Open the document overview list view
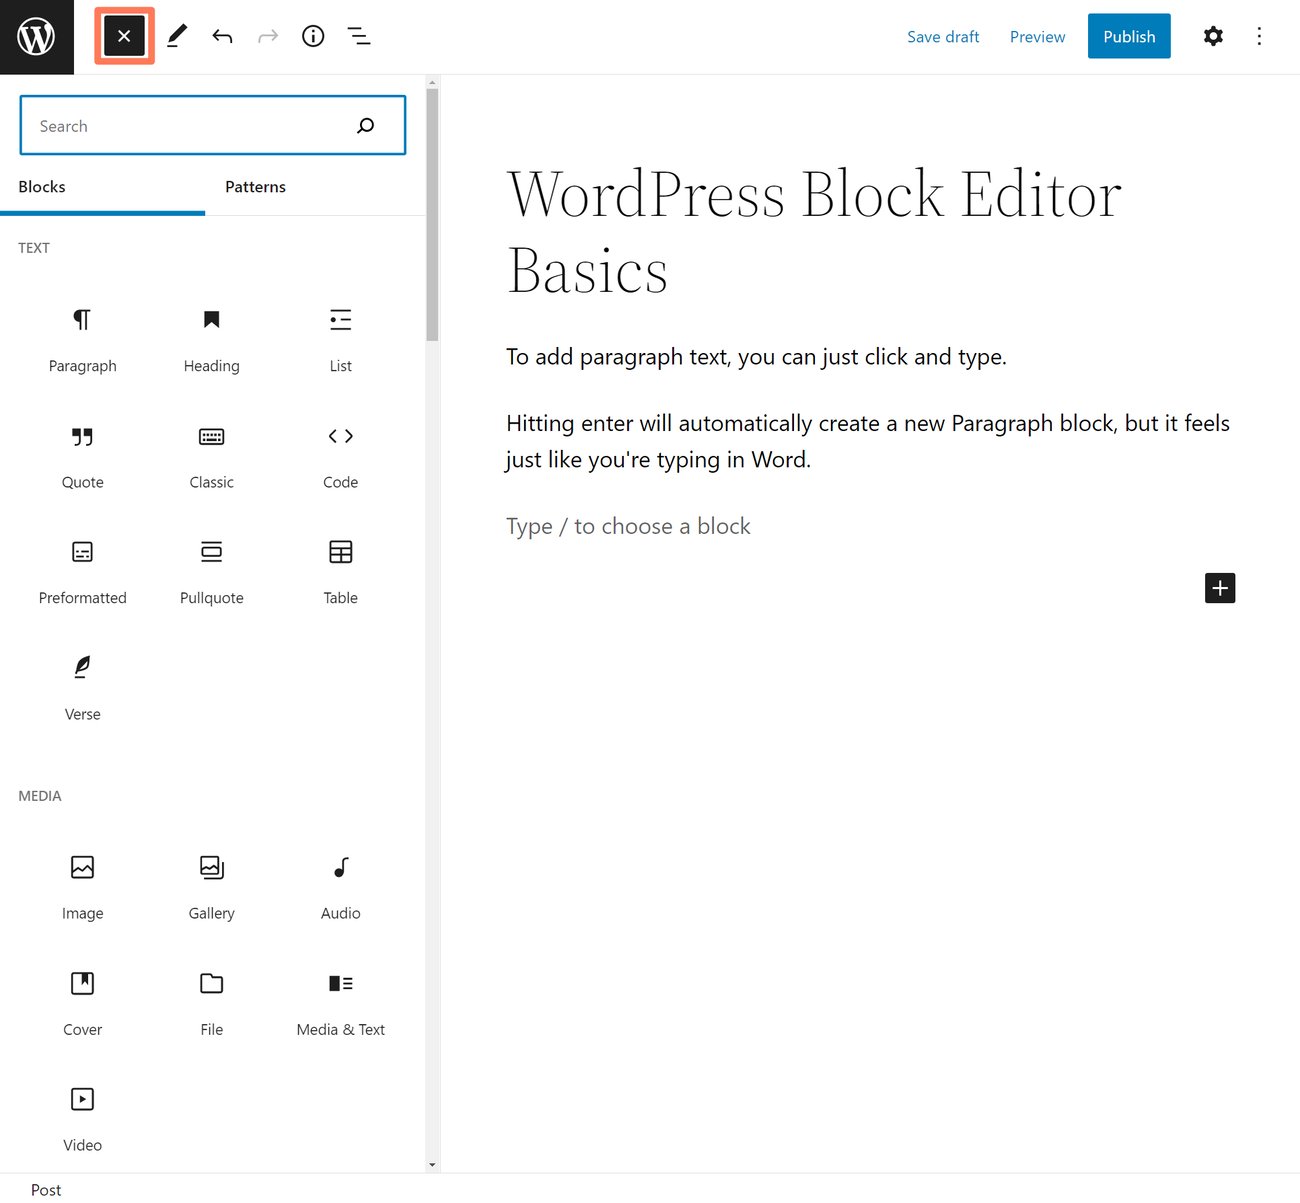 (x=359, y=36)
